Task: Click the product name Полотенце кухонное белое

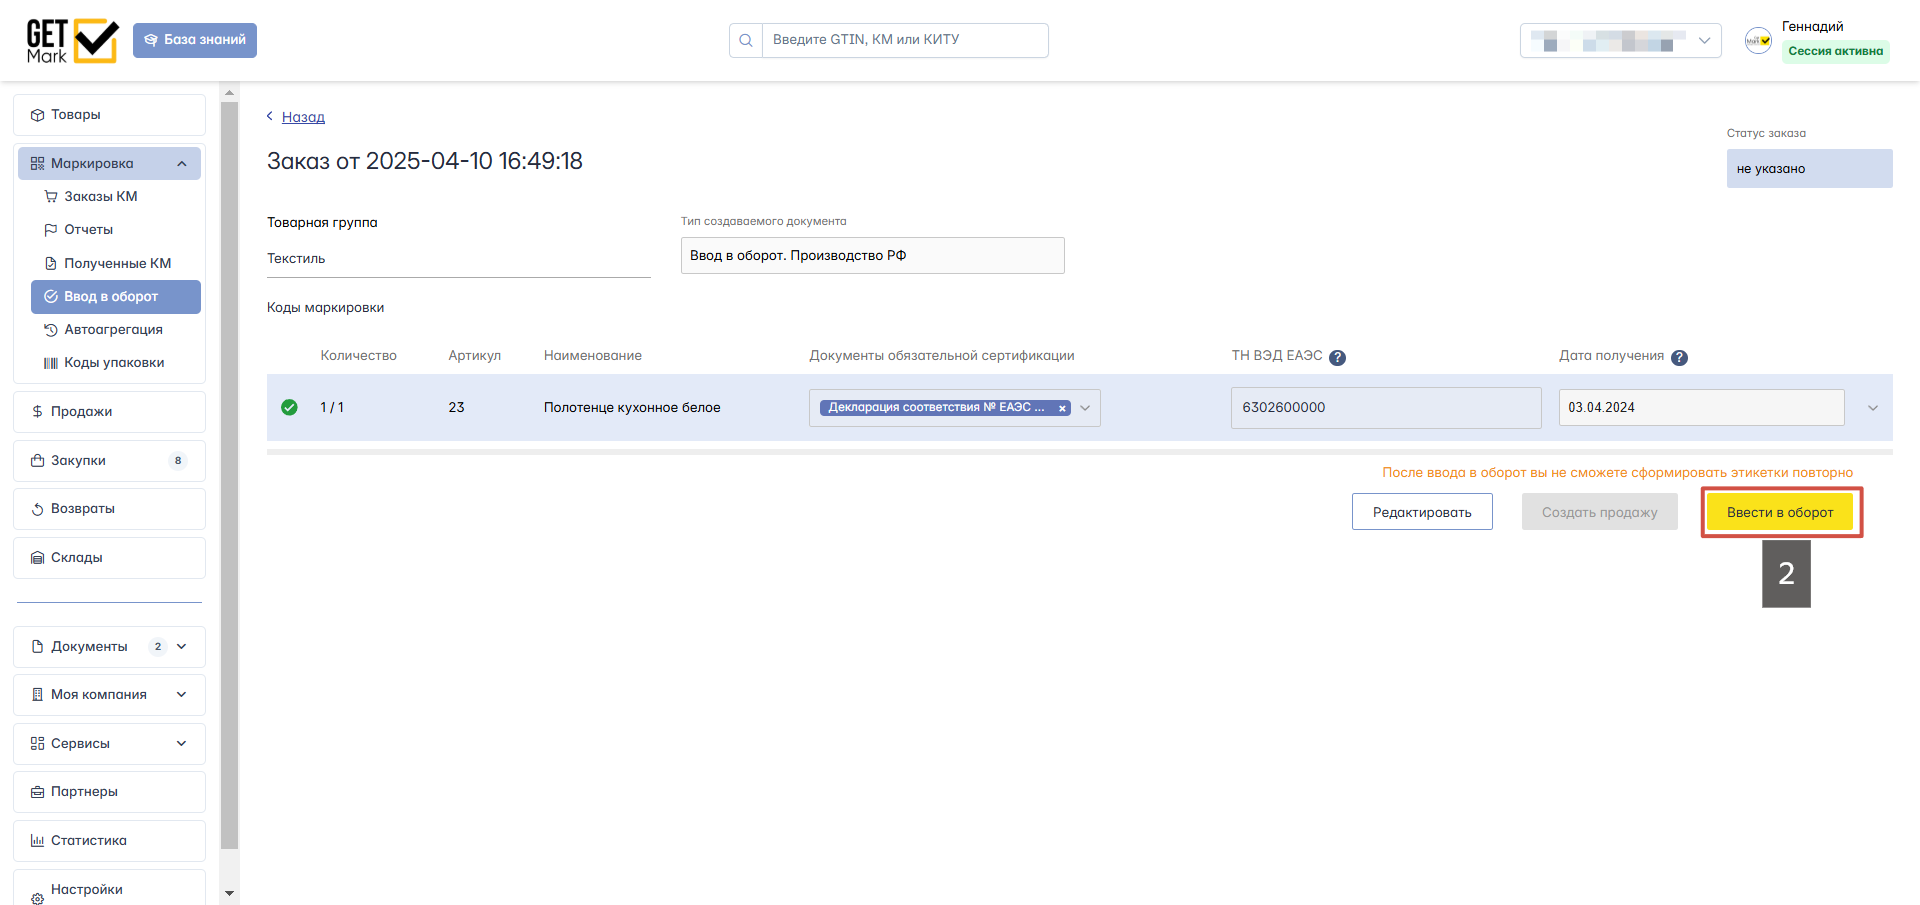Action: [632, 408]
